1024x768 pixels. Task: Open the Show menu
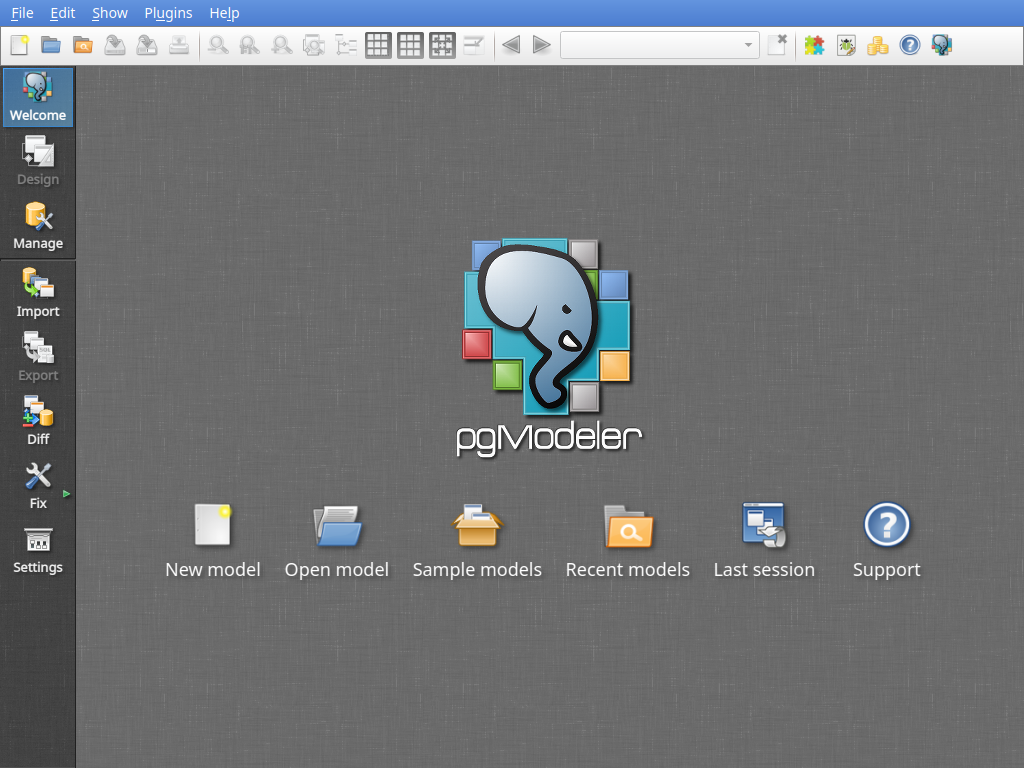pos(110,13)
